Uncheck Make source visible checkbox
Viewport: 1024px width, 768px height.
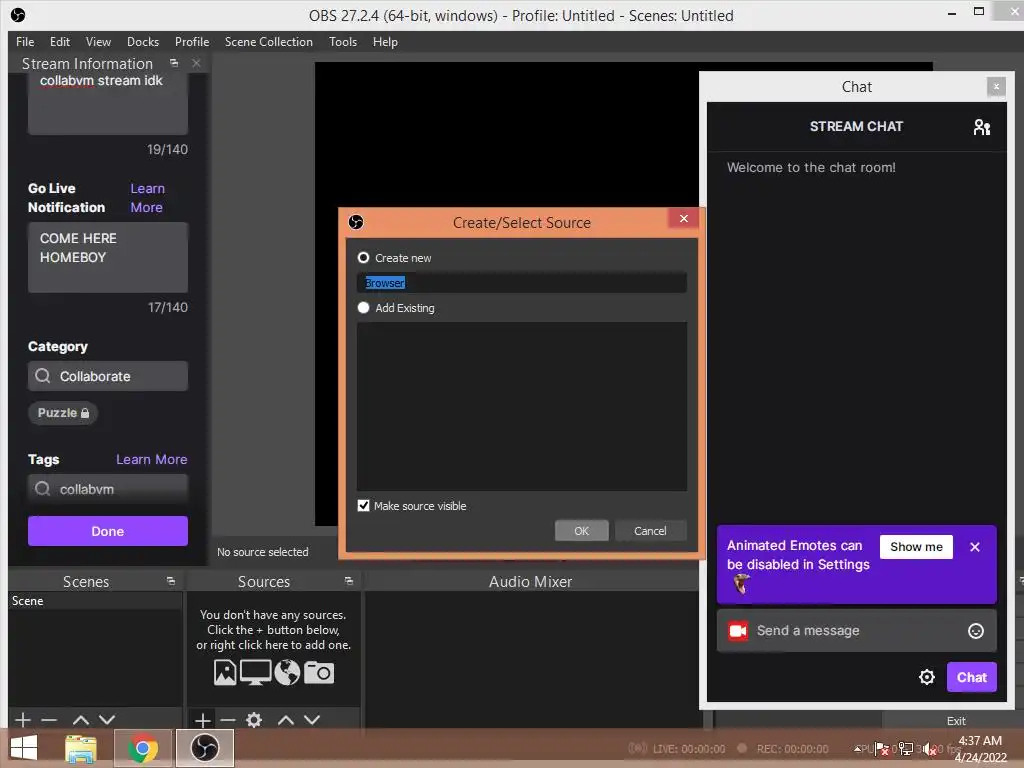[364, 505]
